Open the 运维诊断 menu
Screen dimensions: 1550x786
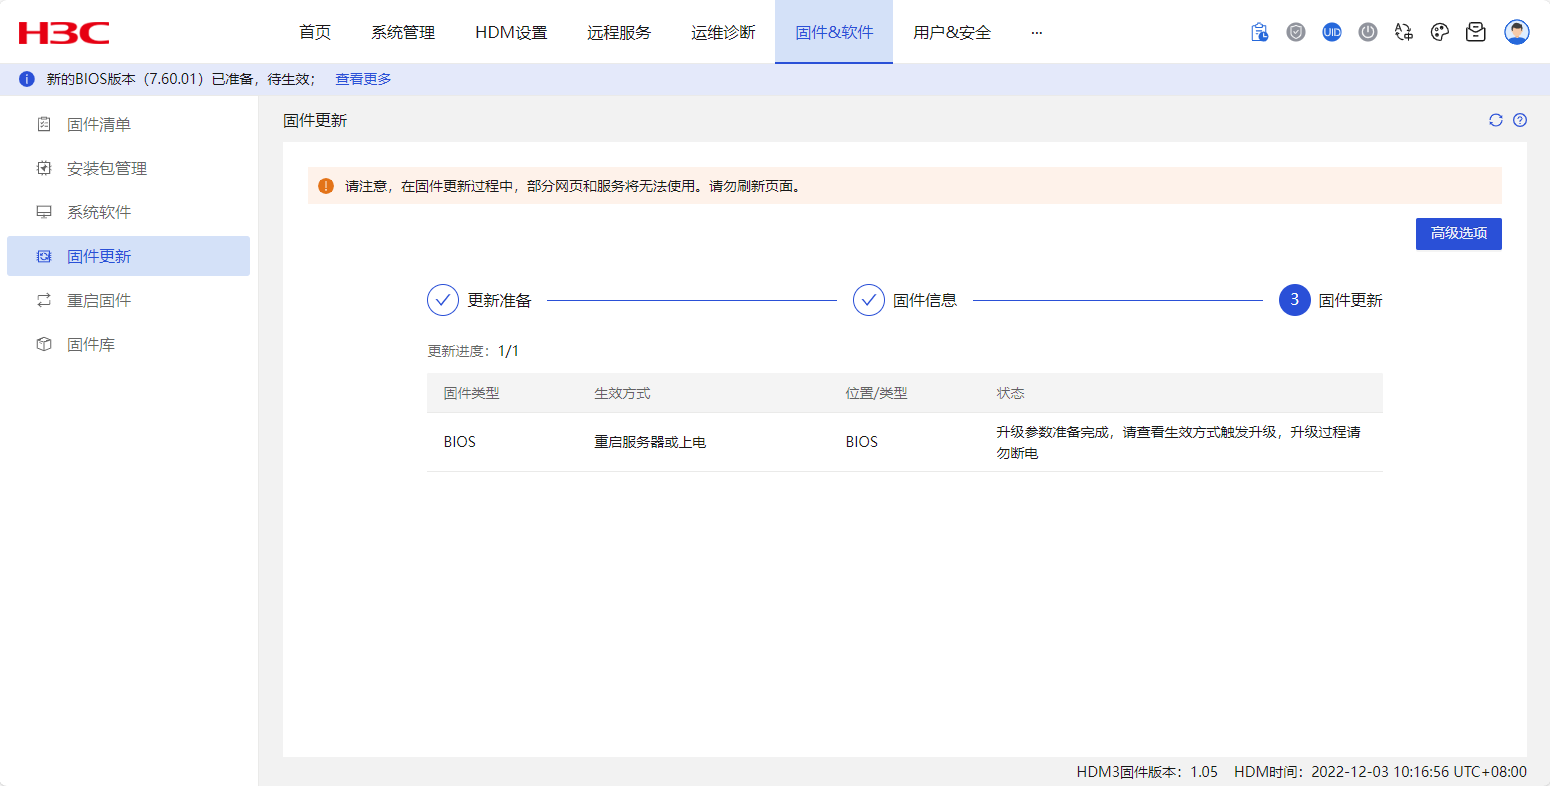pos(723,32)
